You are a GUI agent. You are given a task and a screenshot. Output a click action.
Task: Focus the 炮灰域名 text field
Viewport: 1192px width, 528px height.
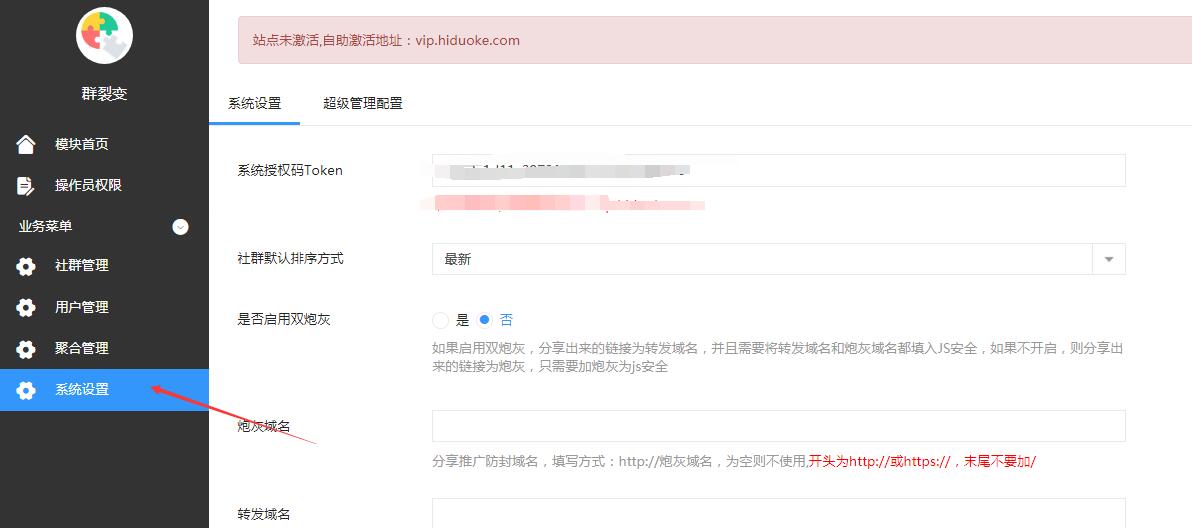(x=778, y=426)
